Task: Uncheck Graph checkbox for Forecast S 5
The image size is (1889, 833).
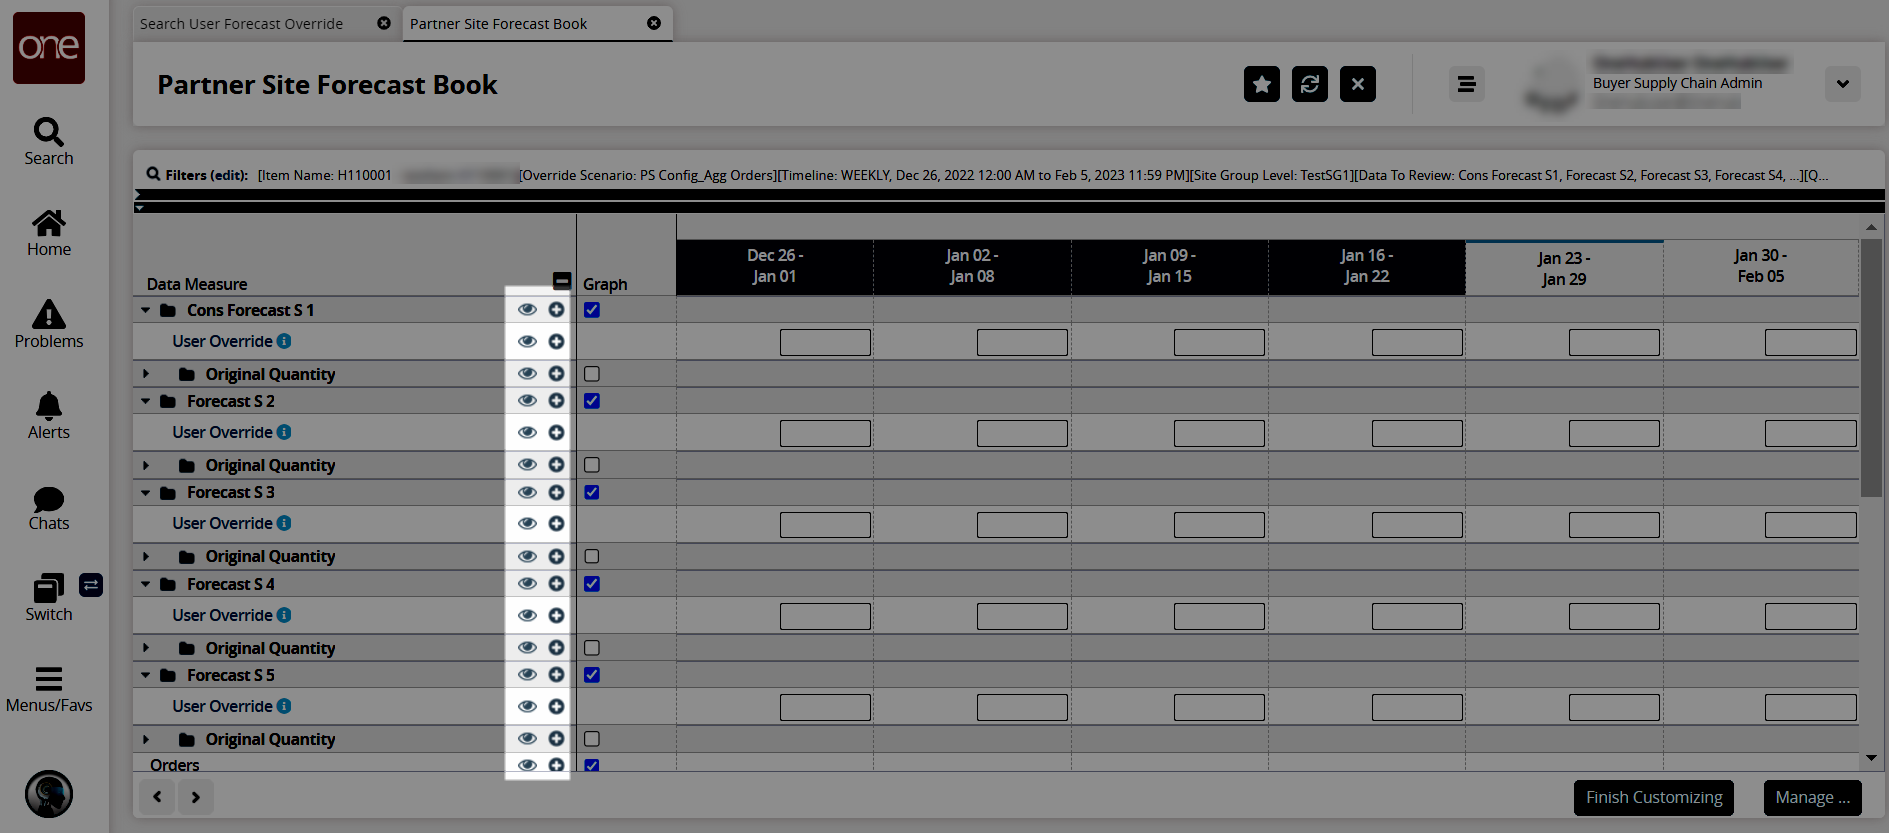Action: [x=592, y=675]
